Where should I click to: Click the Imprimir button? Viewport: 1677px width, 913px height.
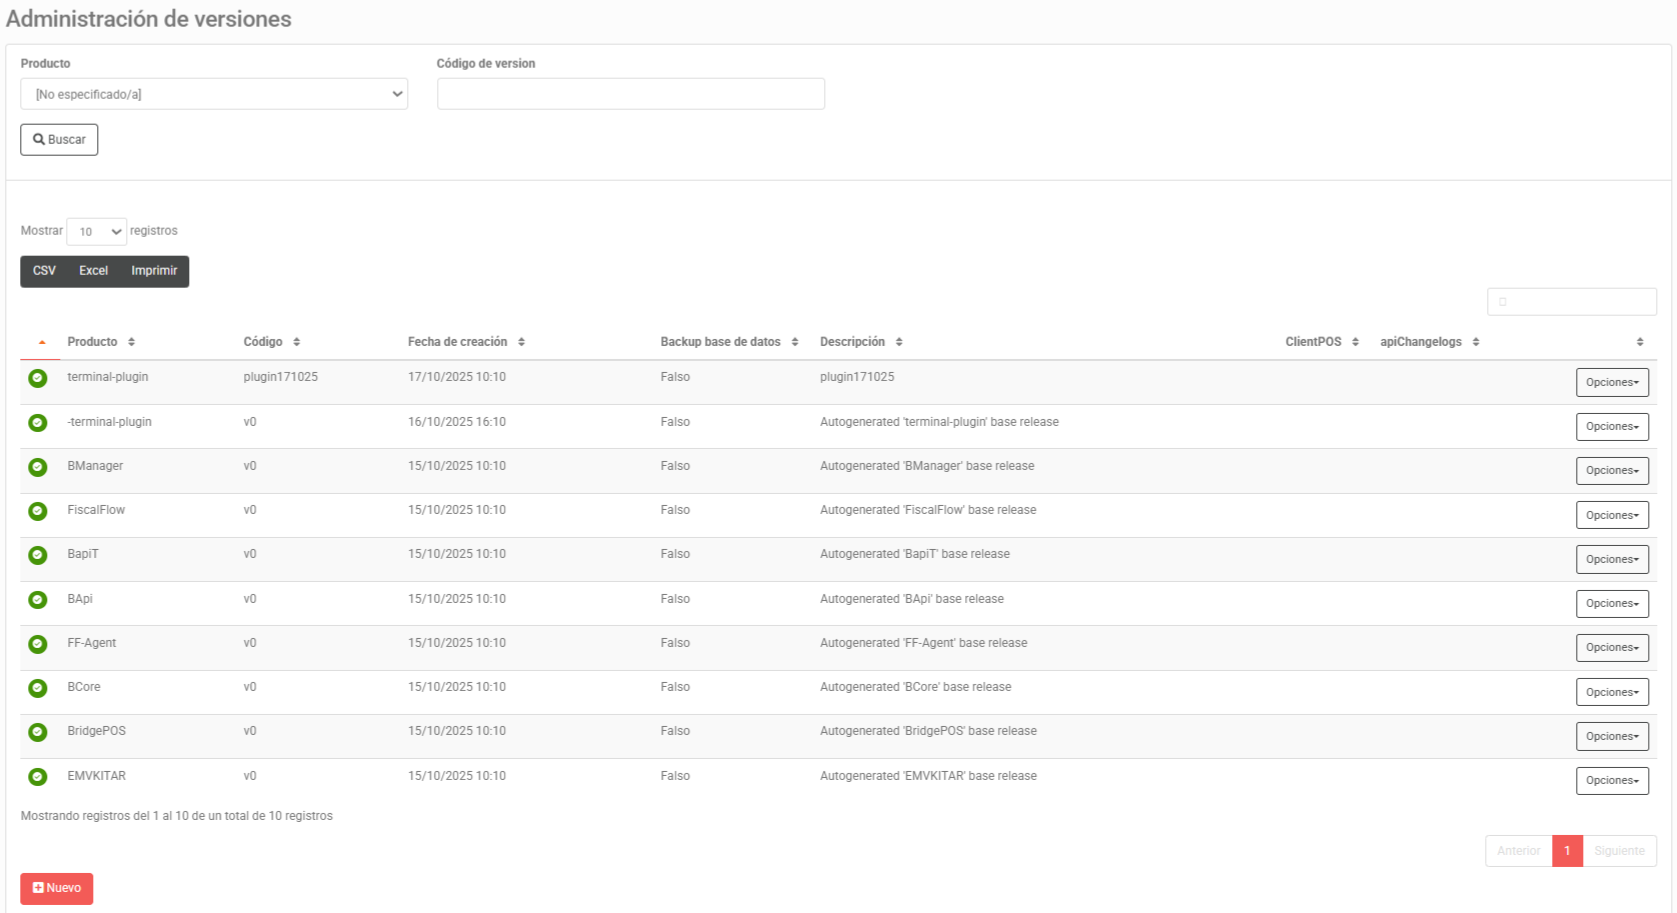point(154,271)
